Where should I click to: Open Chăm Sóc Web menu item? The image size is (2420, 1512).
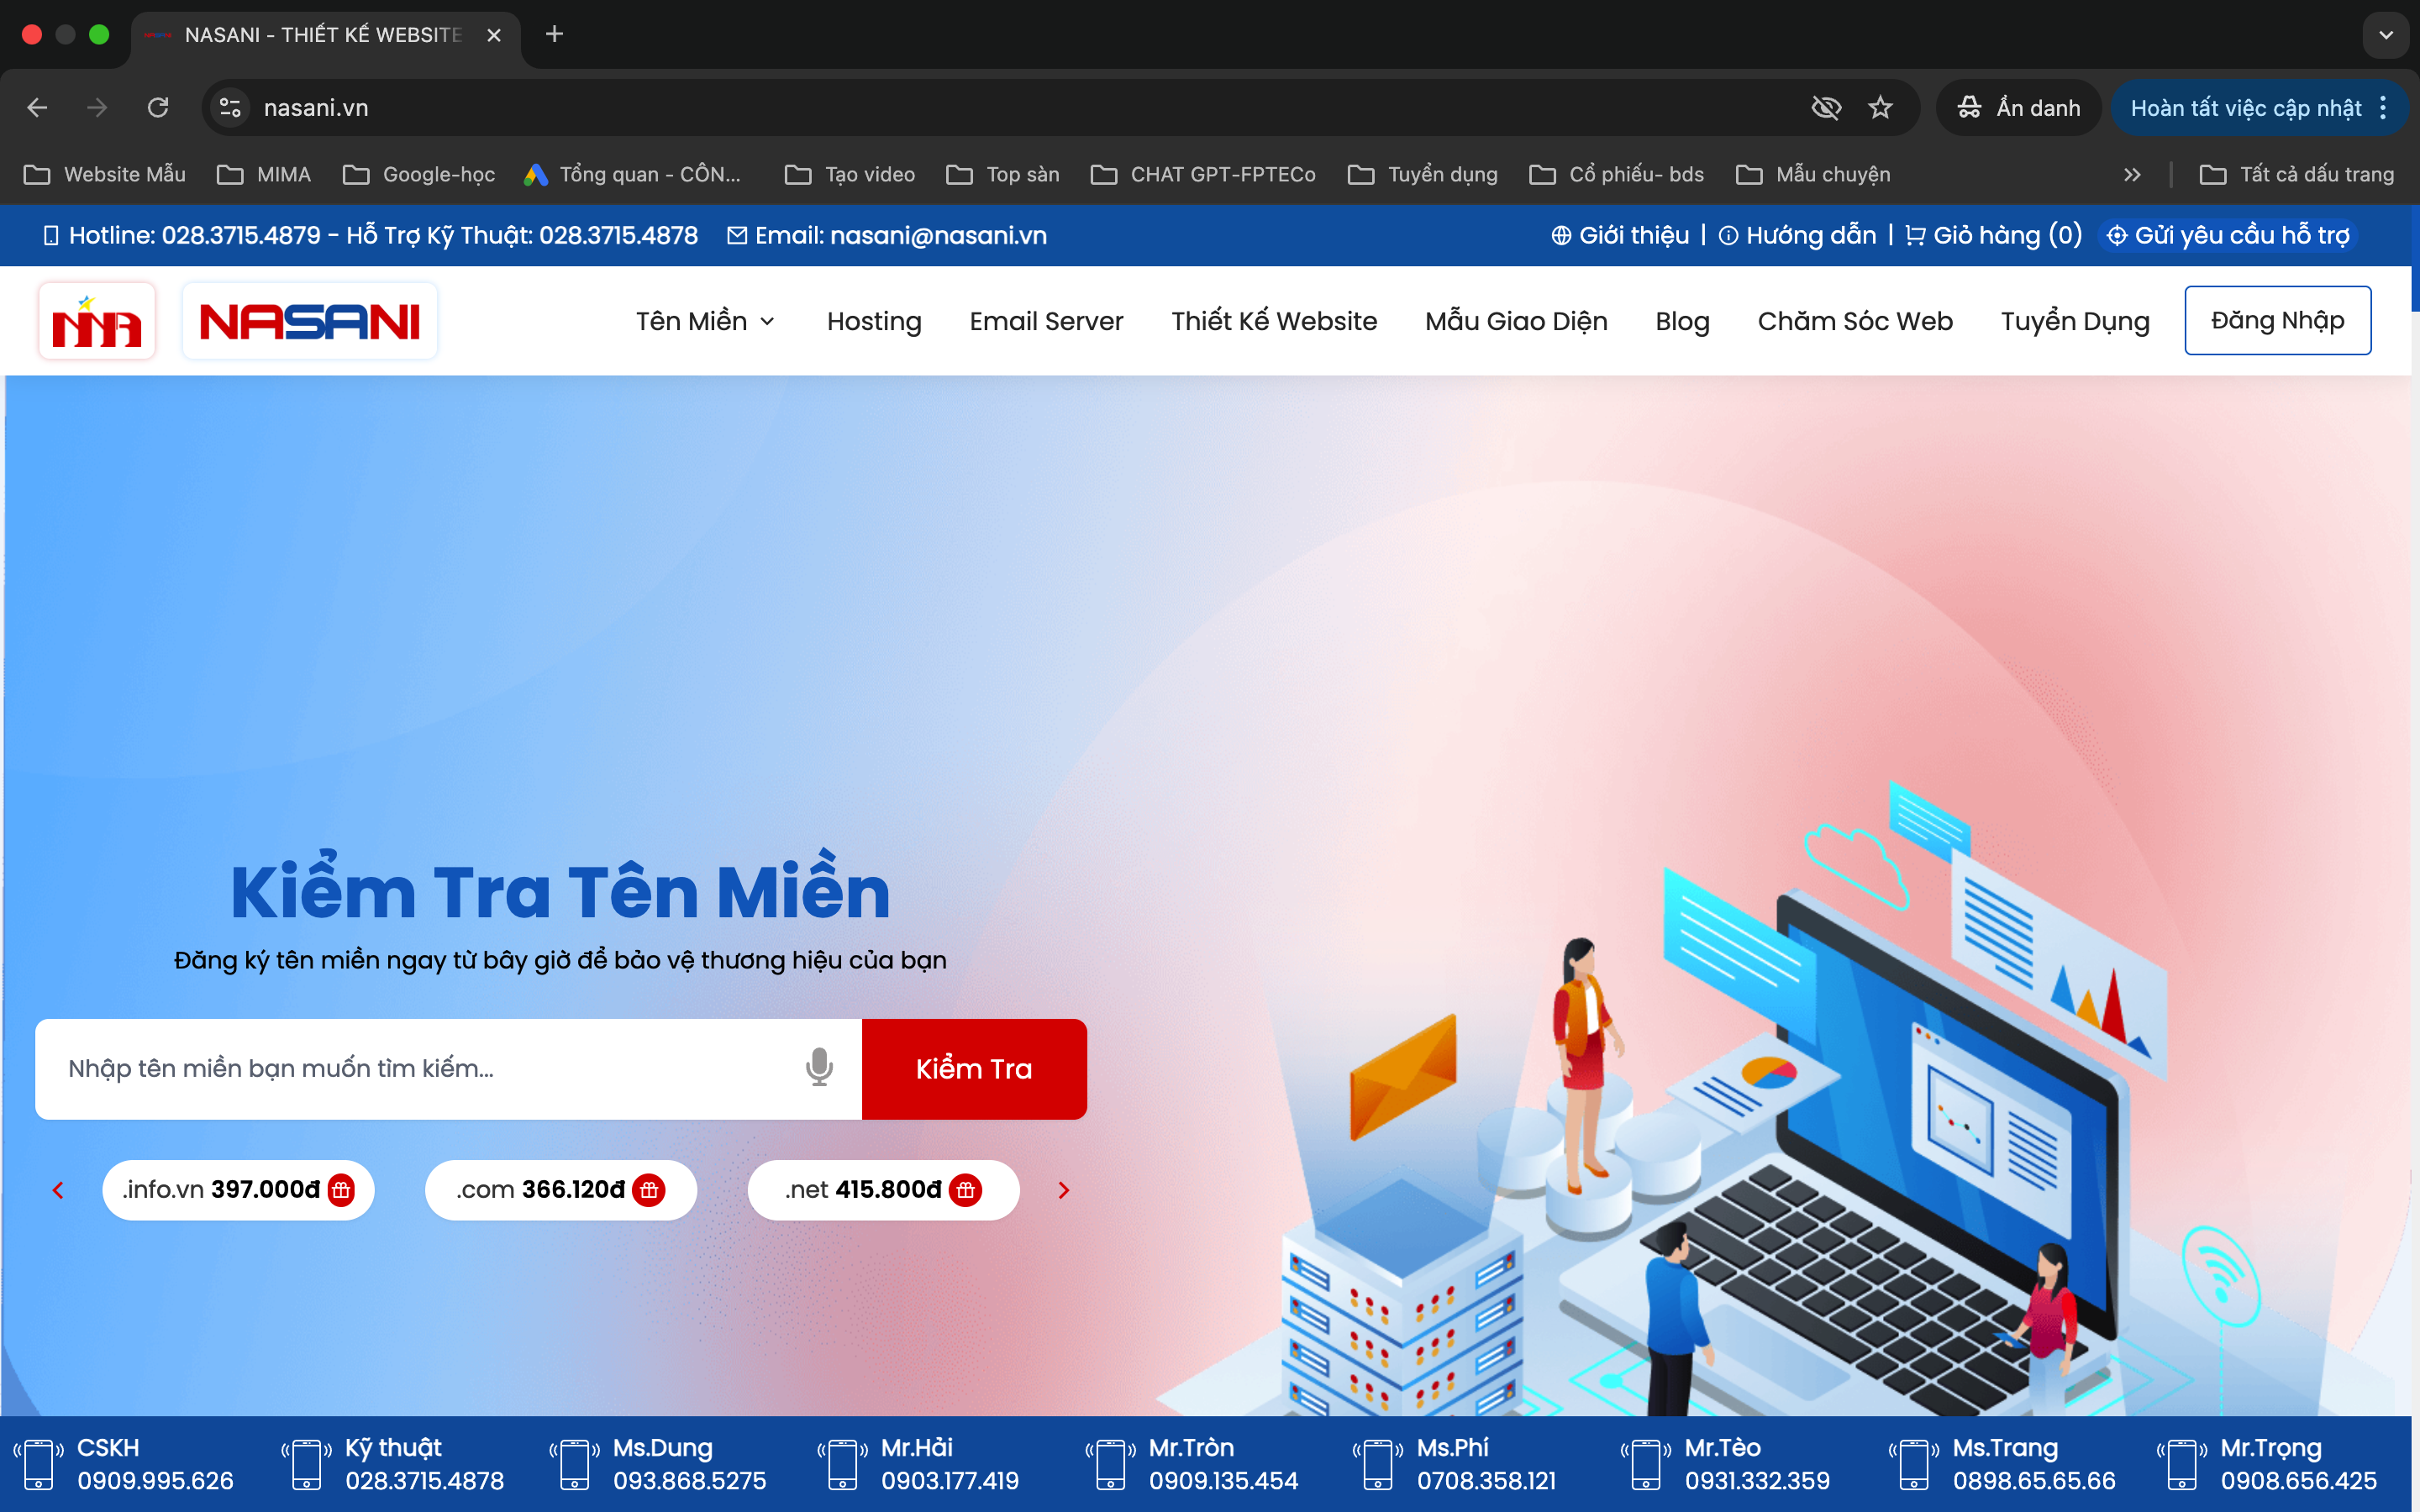[x=1855, y=321]
